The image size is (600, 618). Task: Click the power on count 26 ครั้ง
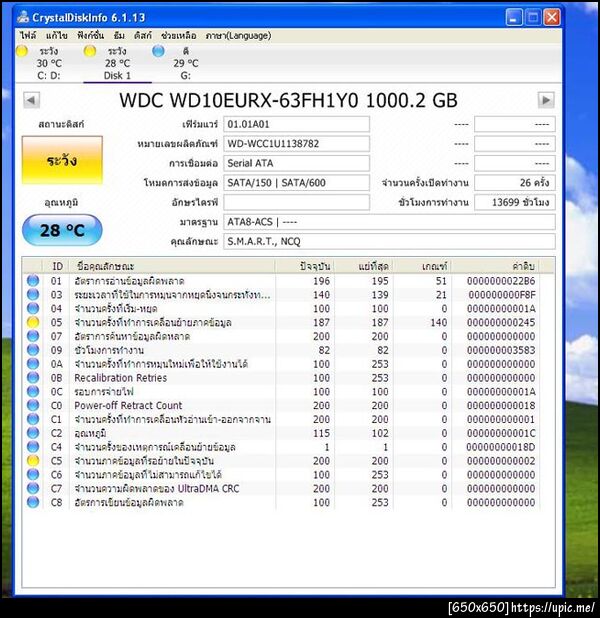(514, 182)
